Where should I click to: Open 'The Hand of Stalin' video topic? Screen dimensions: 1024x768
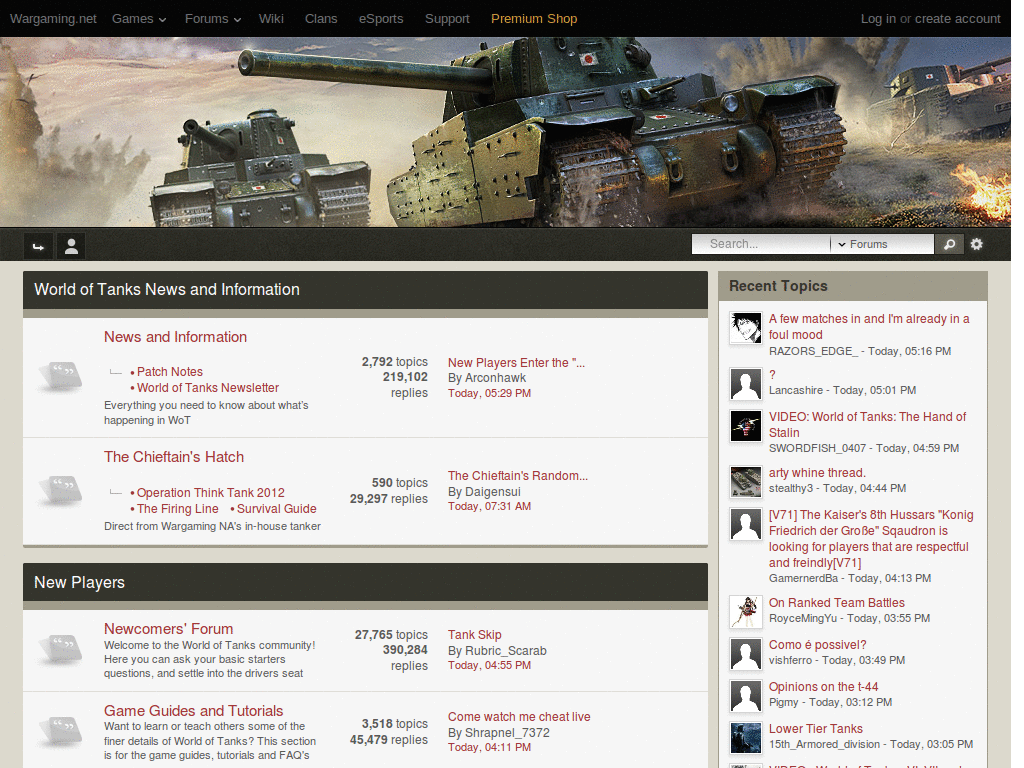coord(867,424)
